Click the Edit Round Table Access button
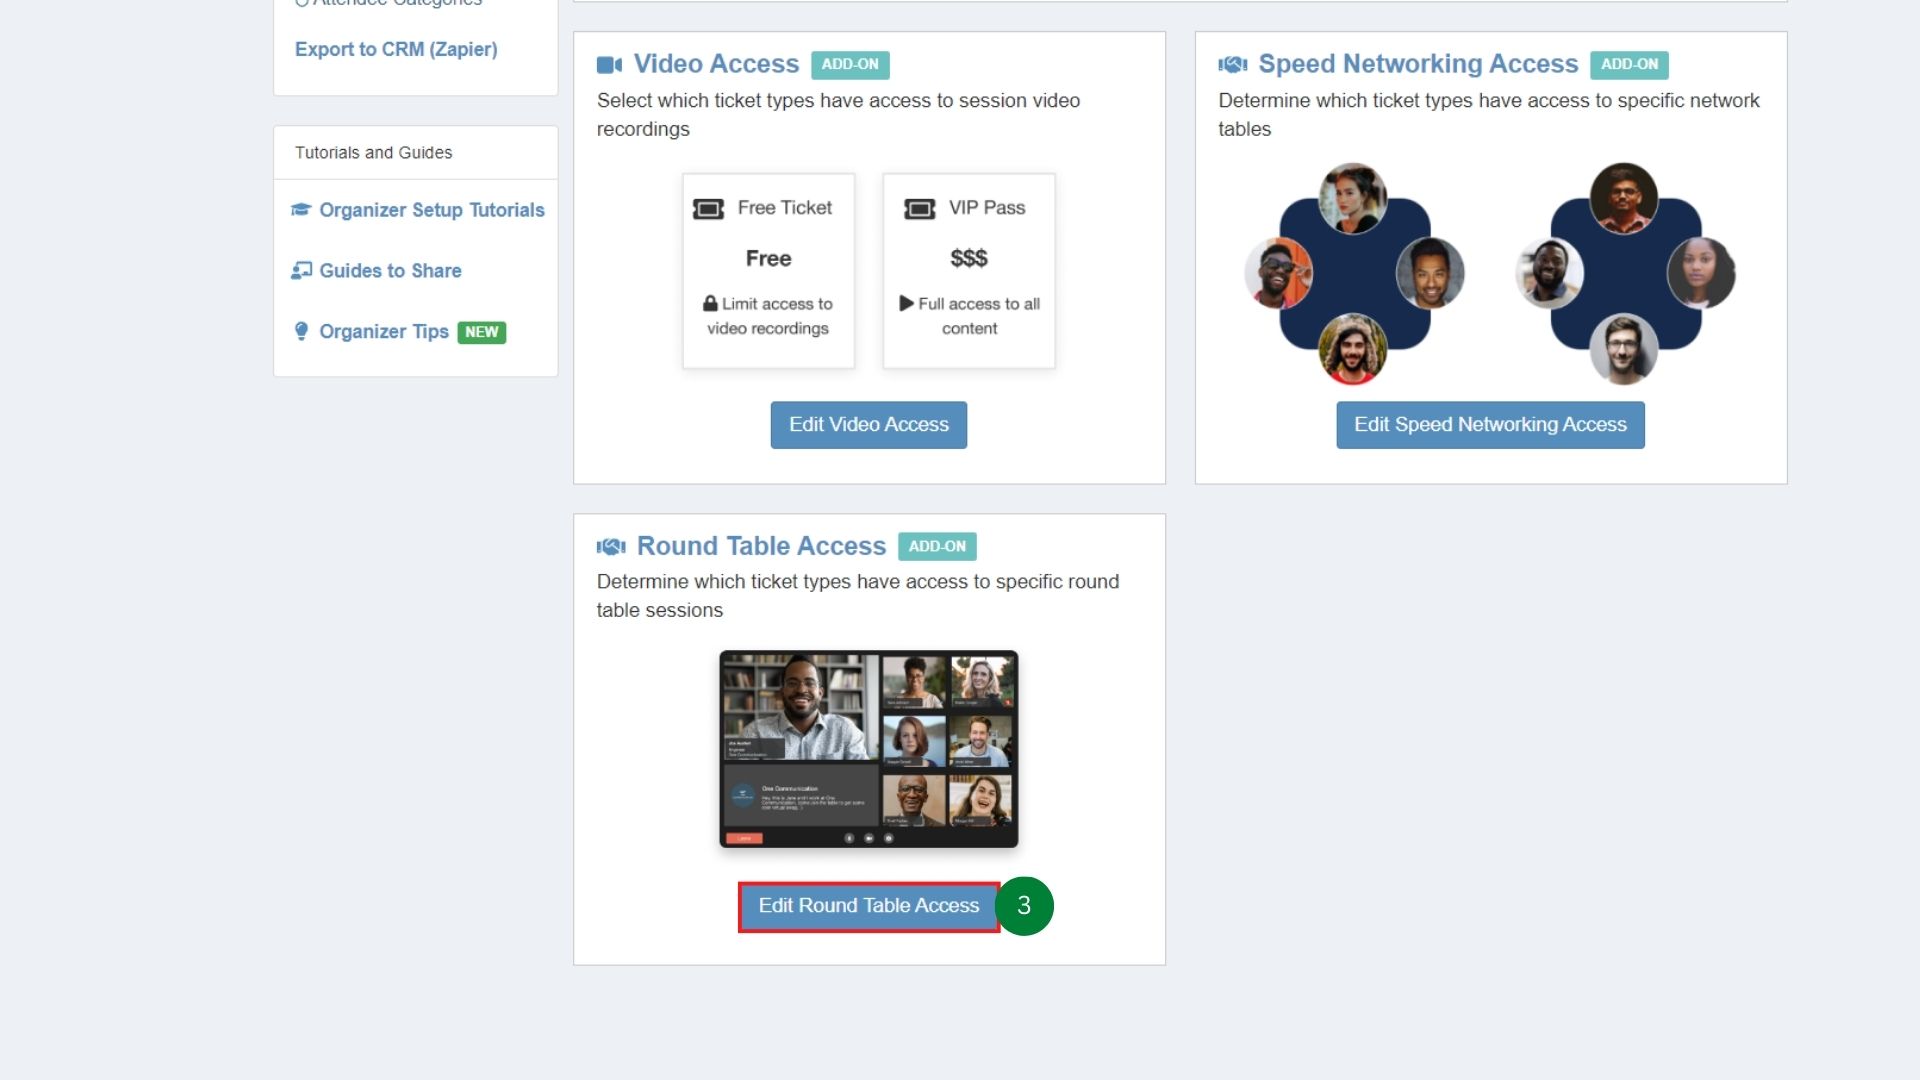 [x=869, y=906]
